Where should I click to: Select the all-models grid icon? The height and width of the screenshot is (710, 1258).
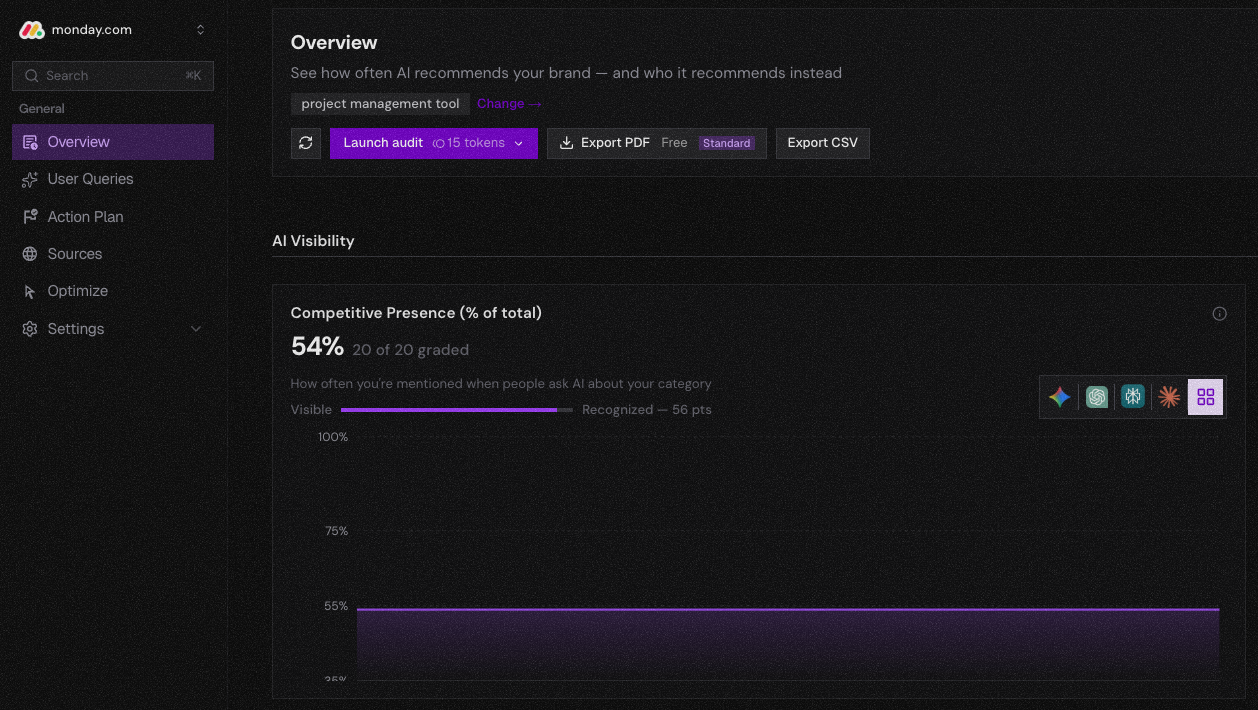tap(1205, 397)
